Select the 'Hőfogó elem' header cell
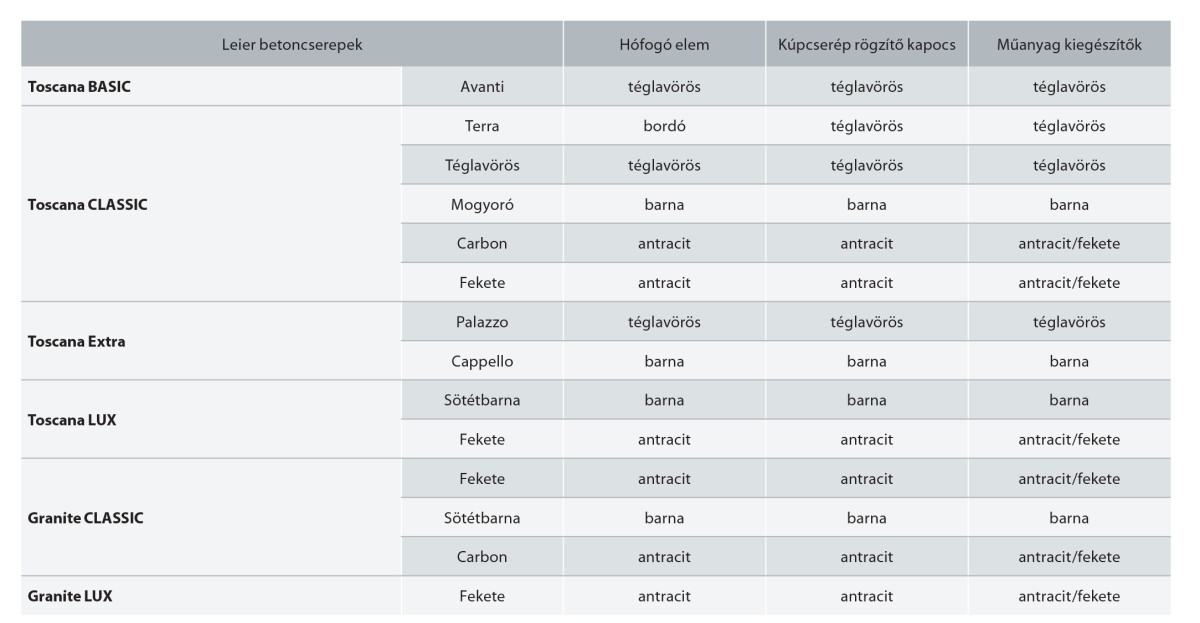 (664, 45)
